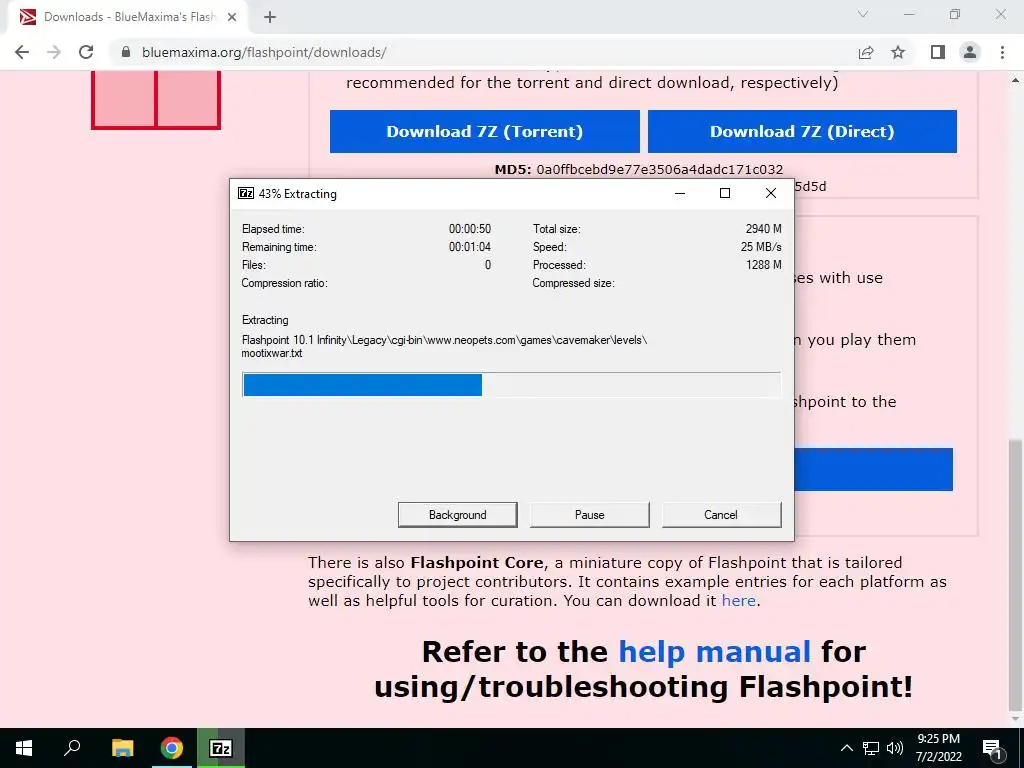Reload the Downloads page
Screen dimensions: 1024x768
pos(86,52)
